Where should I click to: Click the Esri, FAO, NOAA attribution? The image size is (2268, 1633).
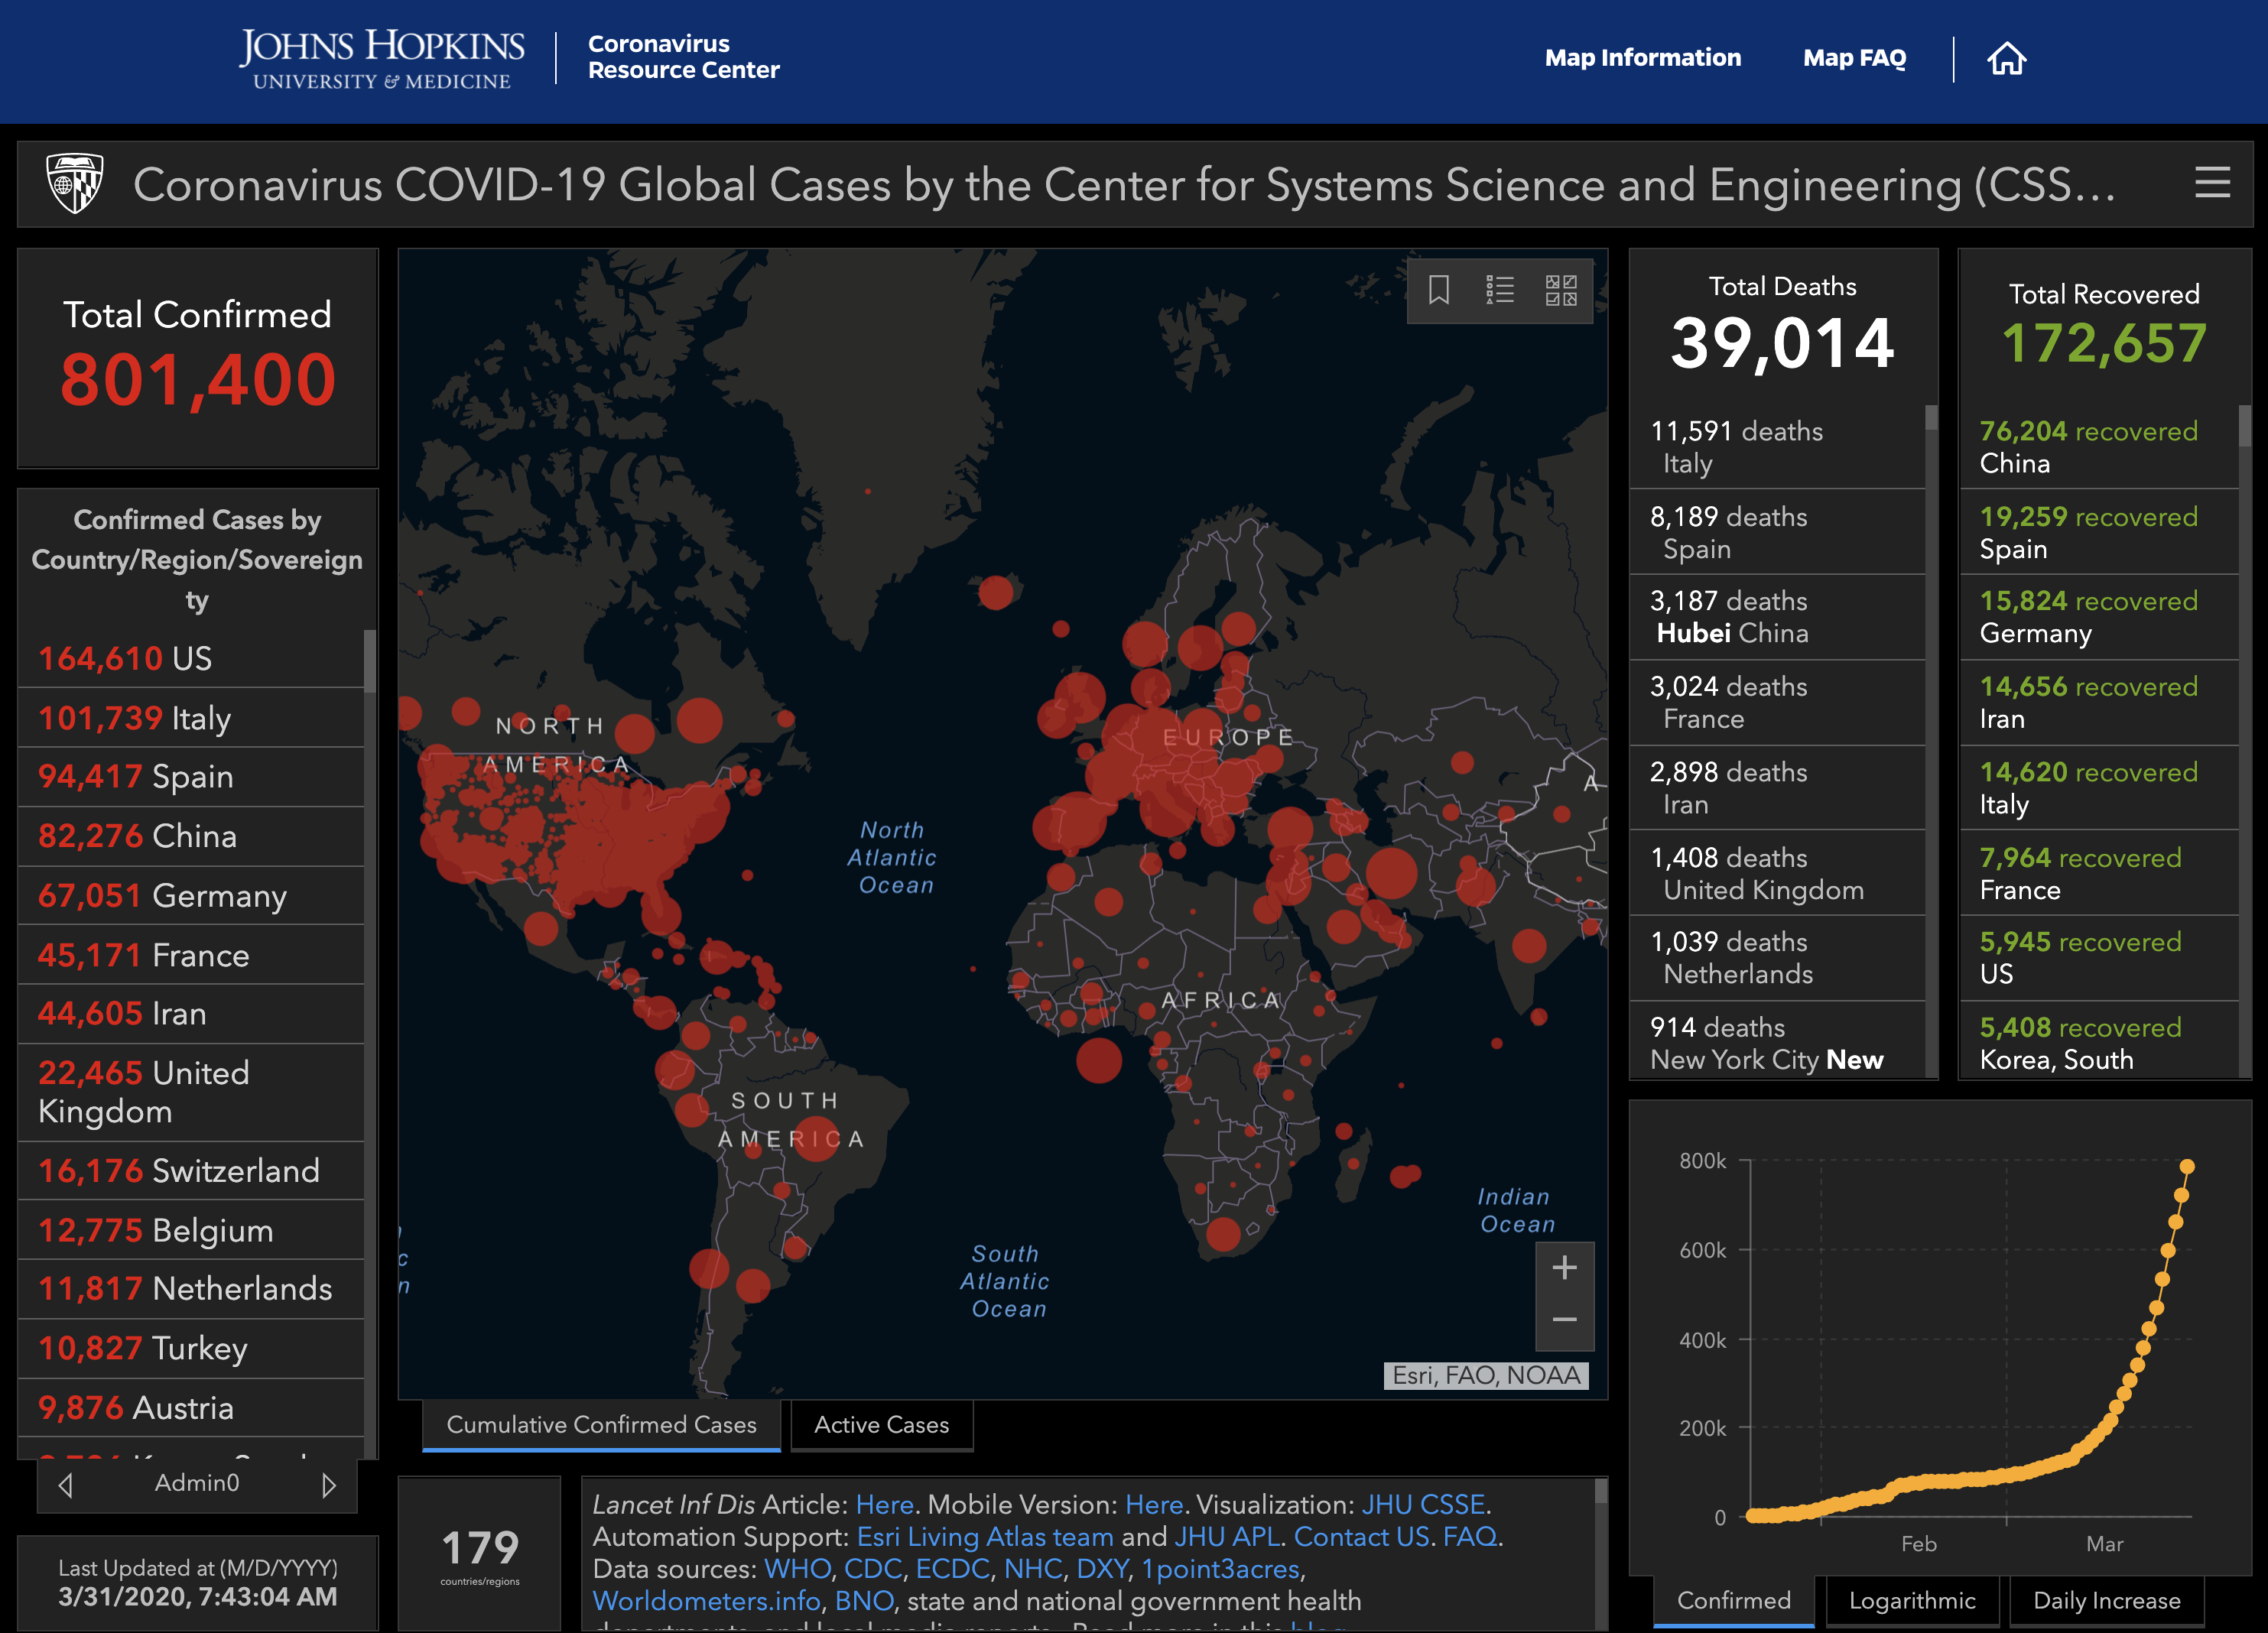click(x=1486, y=1376)
